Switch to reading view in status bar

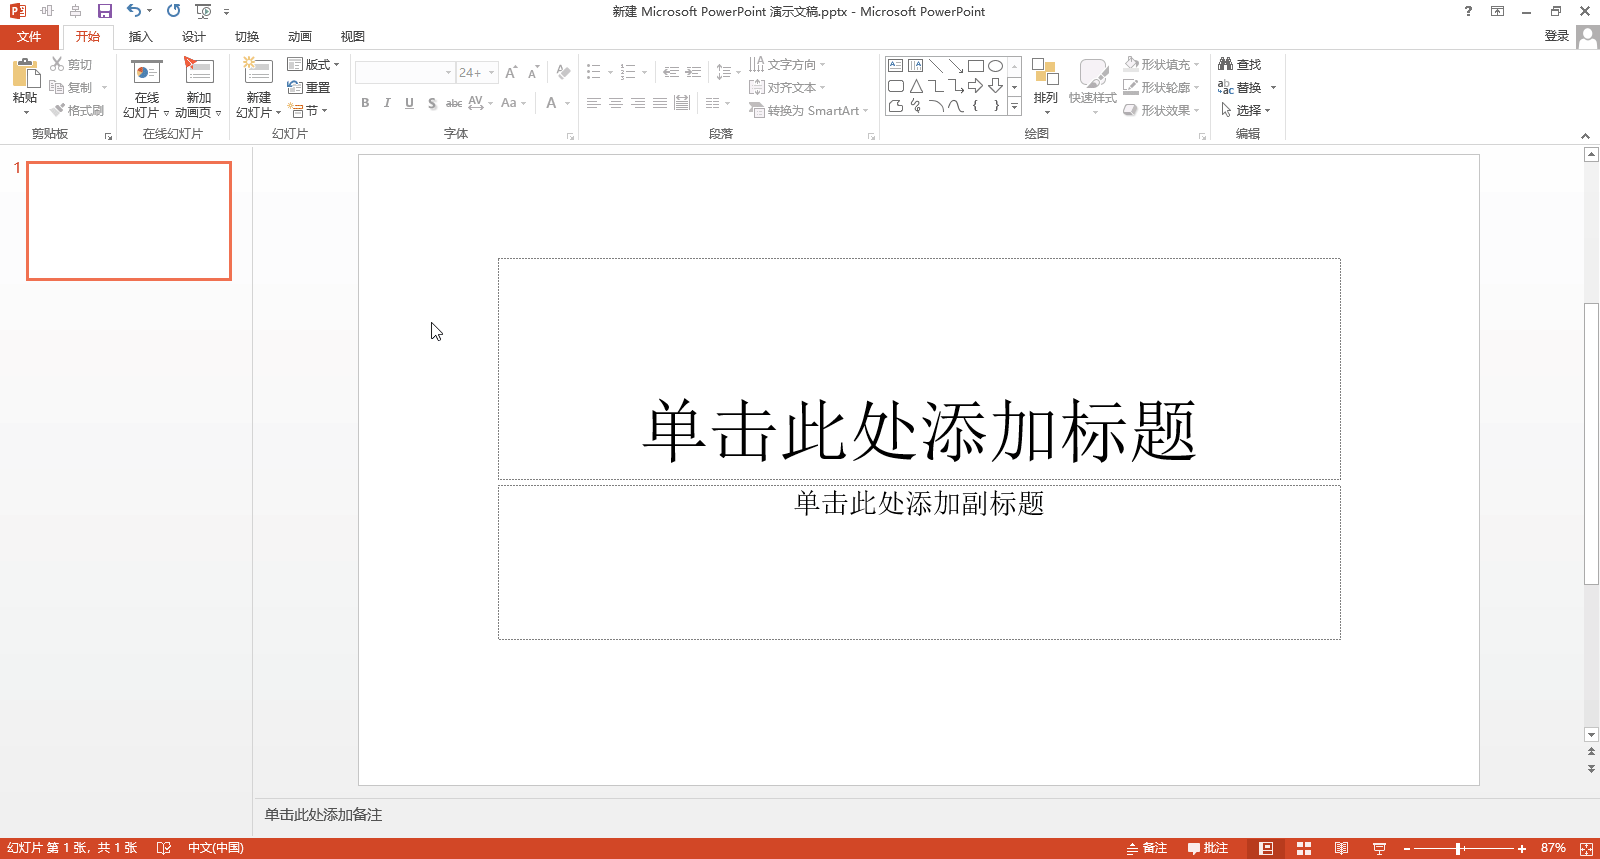pyautogui.click(x=1341, y=848)
